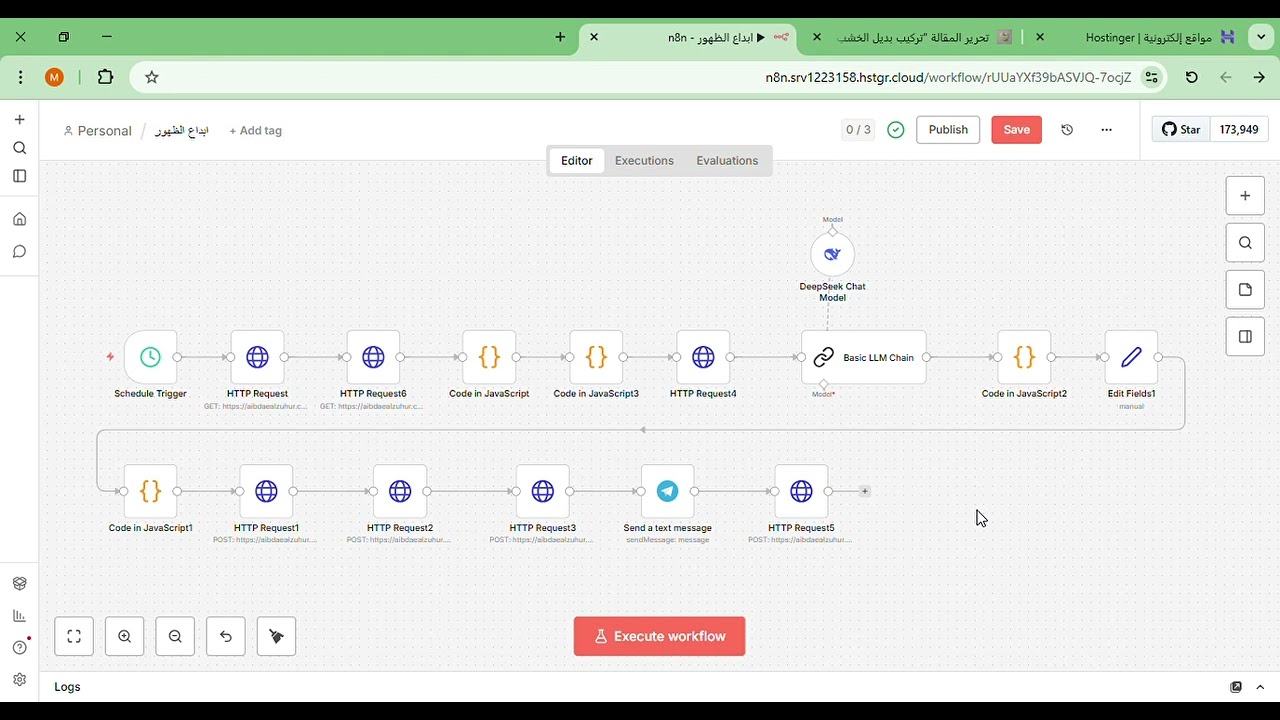Select the HTTP Request2 node
Screen dimensions: 1280x720
click(x=400, y=491)
